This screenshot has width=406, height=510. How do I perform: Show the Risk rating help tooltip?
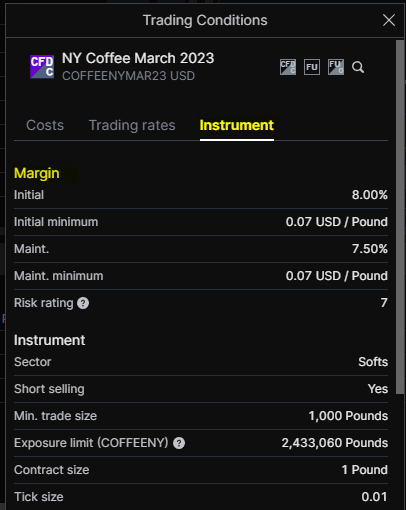pos(83,303)
